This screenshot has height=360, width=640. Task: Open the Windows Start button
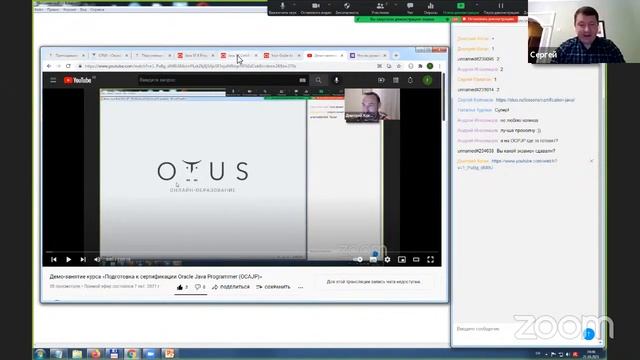(40, 354)
